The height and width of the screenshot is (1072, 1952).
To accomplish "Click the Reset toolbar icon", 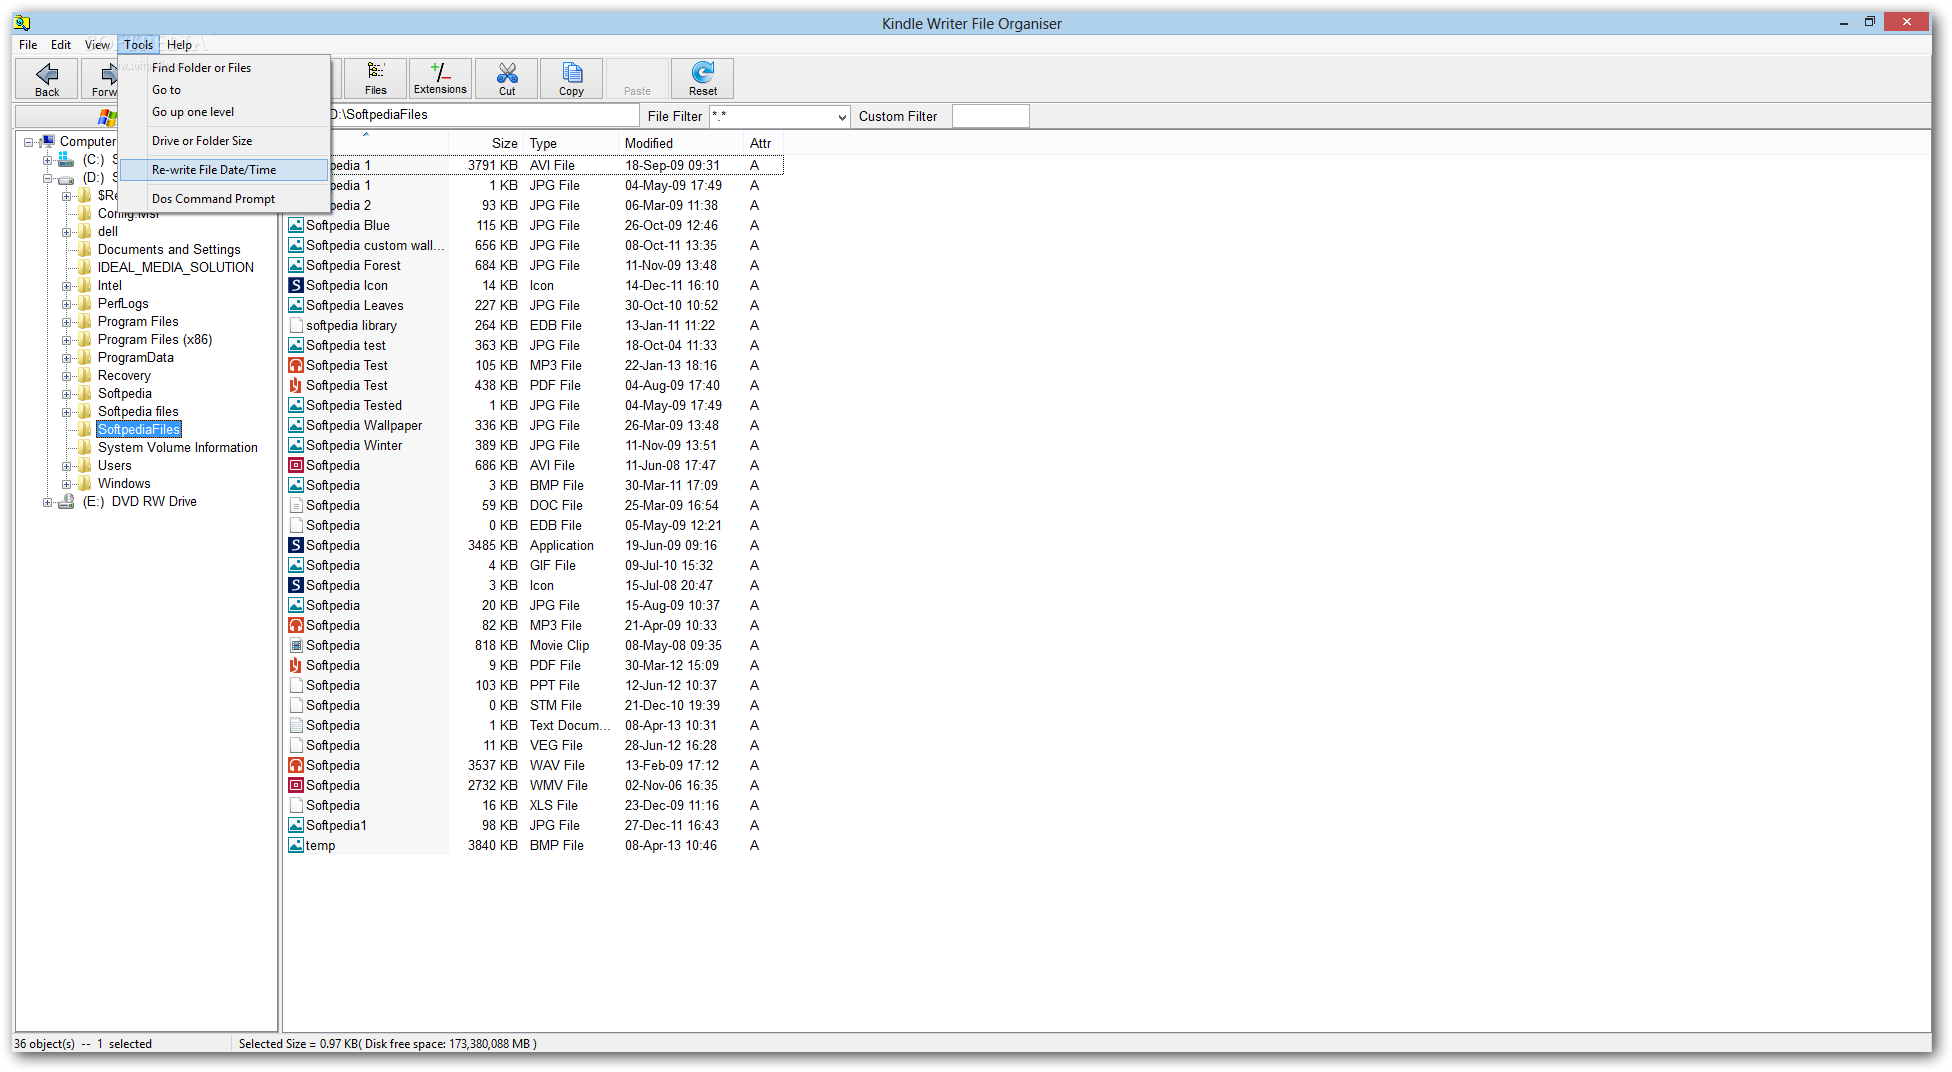I will click(703, 72).
